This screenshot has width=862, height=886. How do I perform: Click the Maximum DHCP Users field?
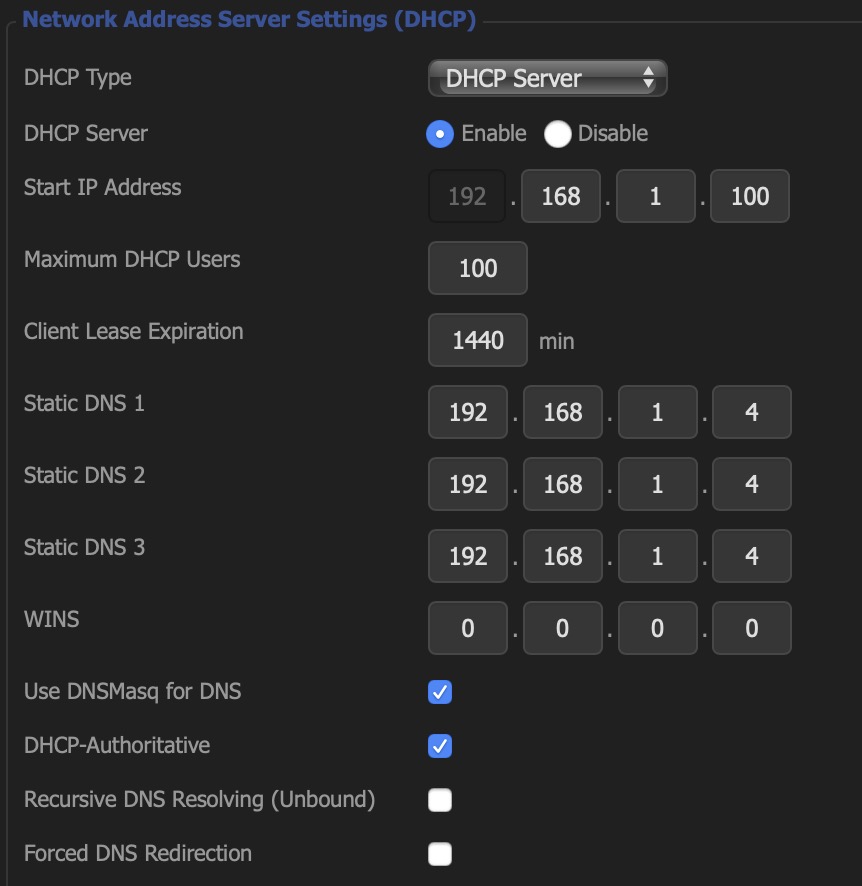(478, 268)
